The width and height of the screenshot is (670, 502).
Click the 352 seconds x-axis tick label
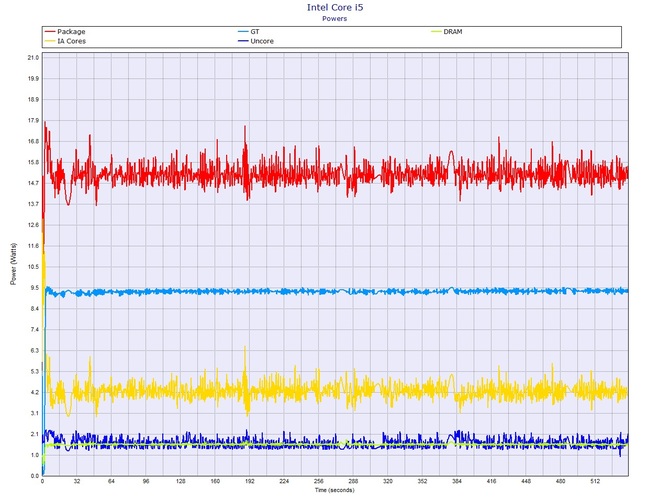pos(422,481)
